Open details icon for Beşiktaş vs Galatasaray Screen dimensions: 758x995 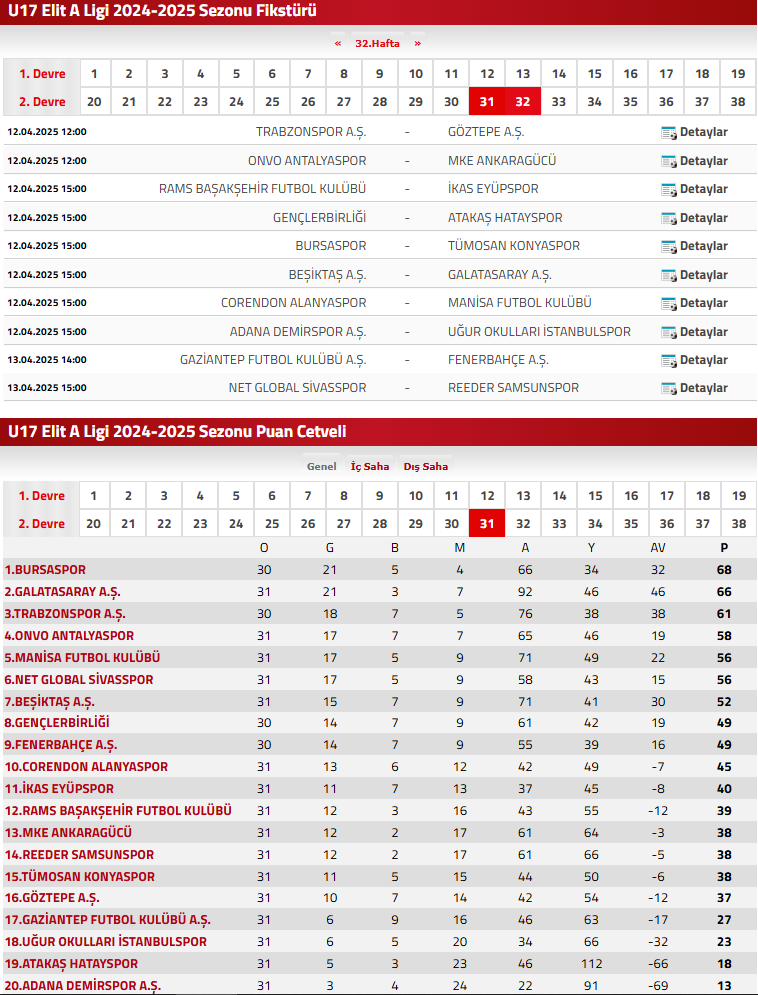coord(669,275)
